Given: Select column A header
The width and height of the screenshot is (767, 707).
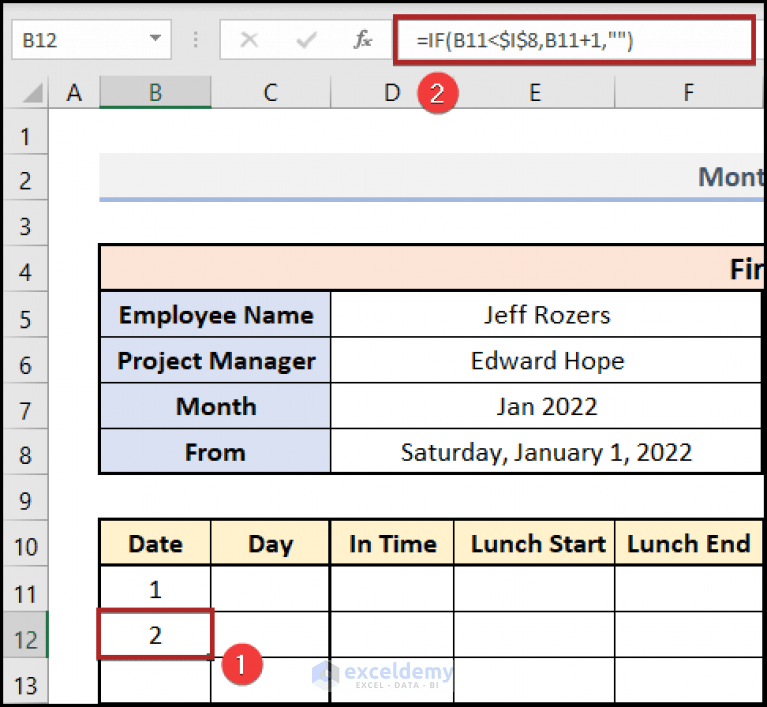Looking at the screenshot, I should click(x=74, y=92).
